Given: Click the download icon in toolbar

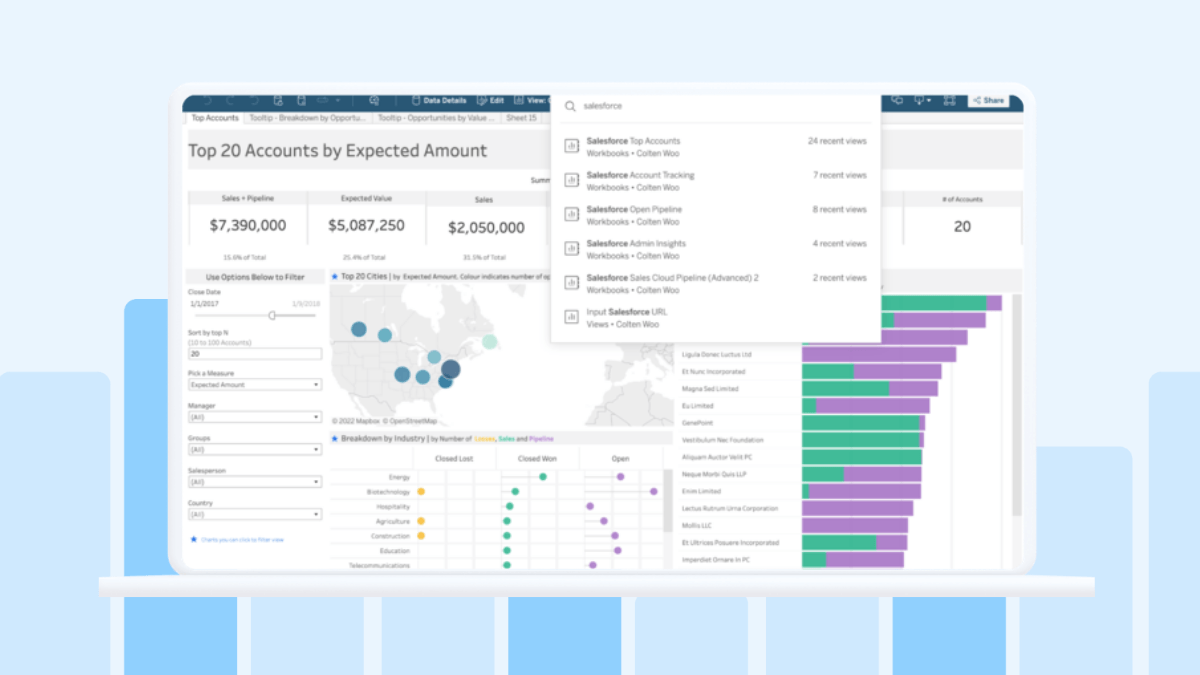Looking at the screenshot, I should [919, 100].
